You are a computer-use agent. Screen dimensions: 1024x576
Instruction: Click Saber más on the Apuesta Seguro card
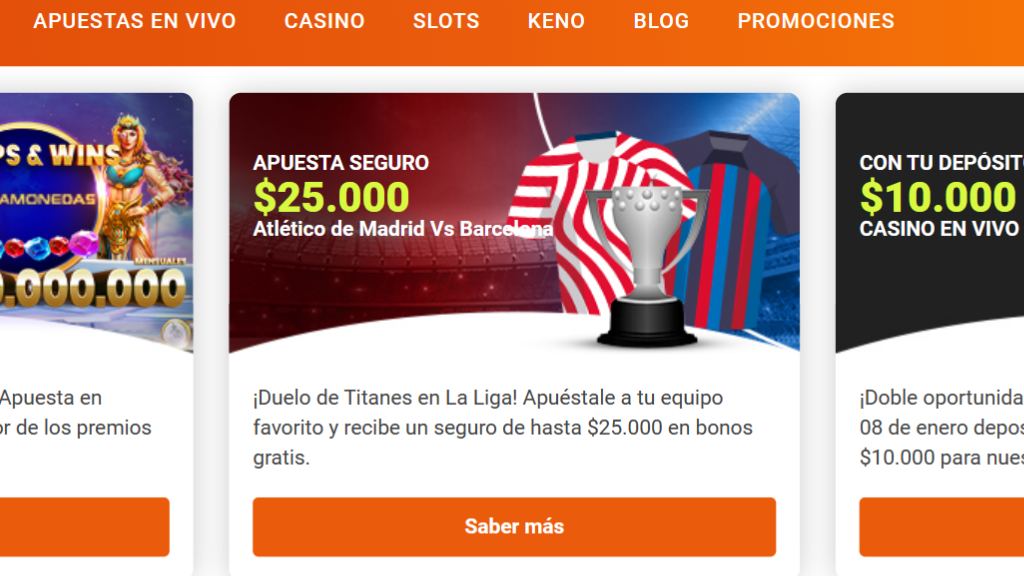tap(514, 527)
